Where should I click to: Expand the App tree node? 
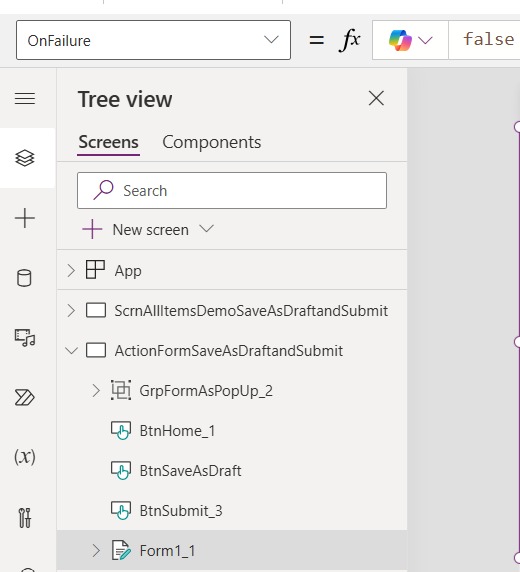coord(71,271)
